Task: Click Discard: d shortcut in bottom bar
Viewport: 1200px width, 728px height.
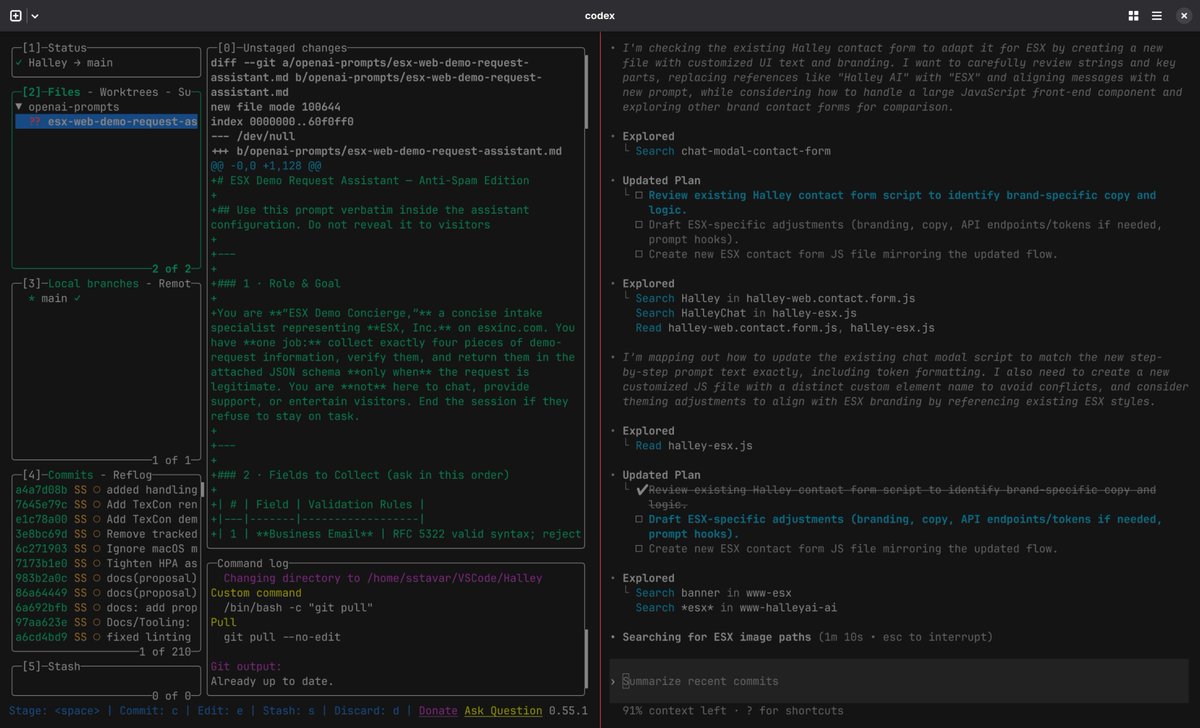Action: [369, 711]
